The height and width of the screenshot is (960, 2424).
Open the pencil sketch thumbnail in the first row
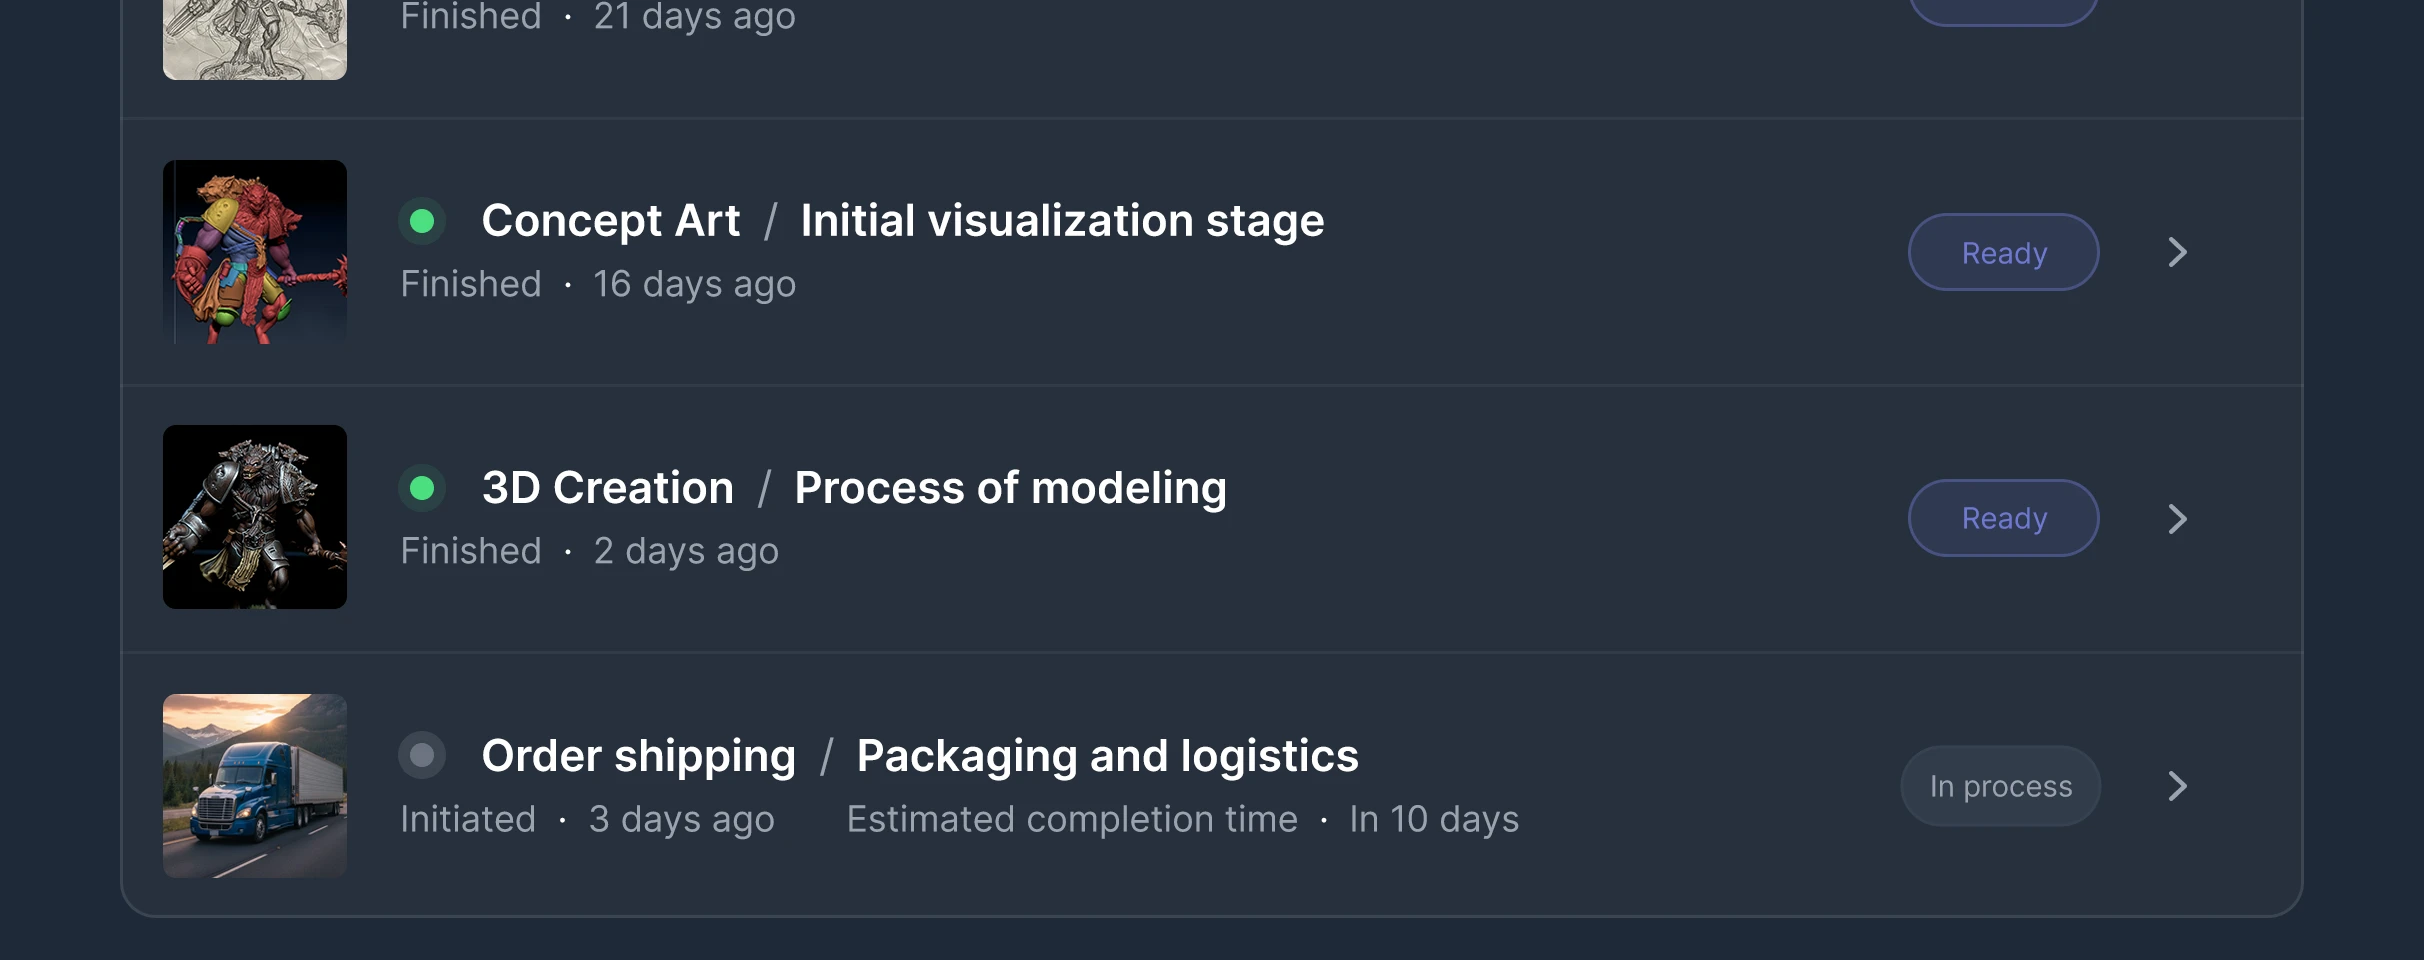point(255,38)
